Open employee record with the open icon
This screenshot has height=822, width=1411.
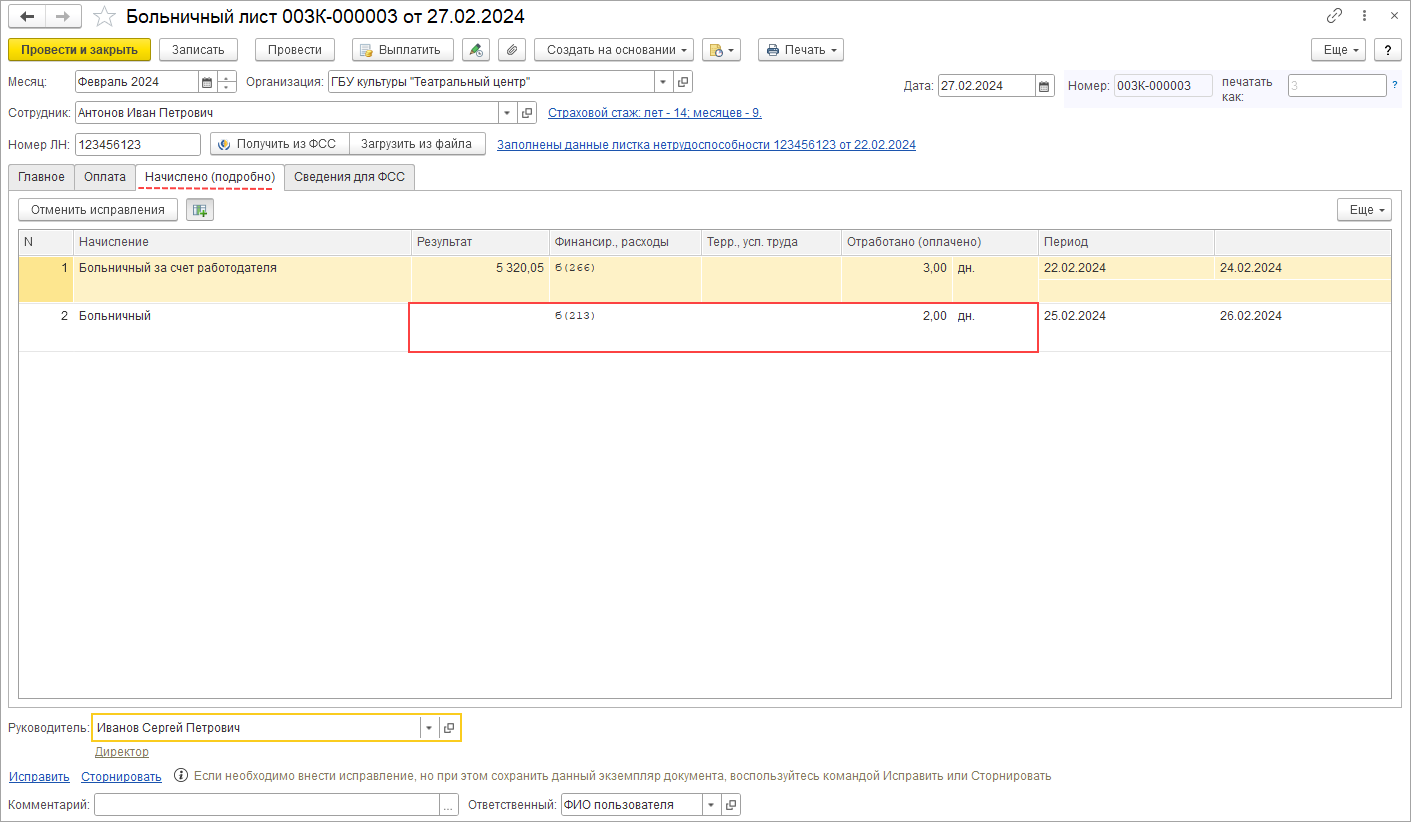(528, 113)
